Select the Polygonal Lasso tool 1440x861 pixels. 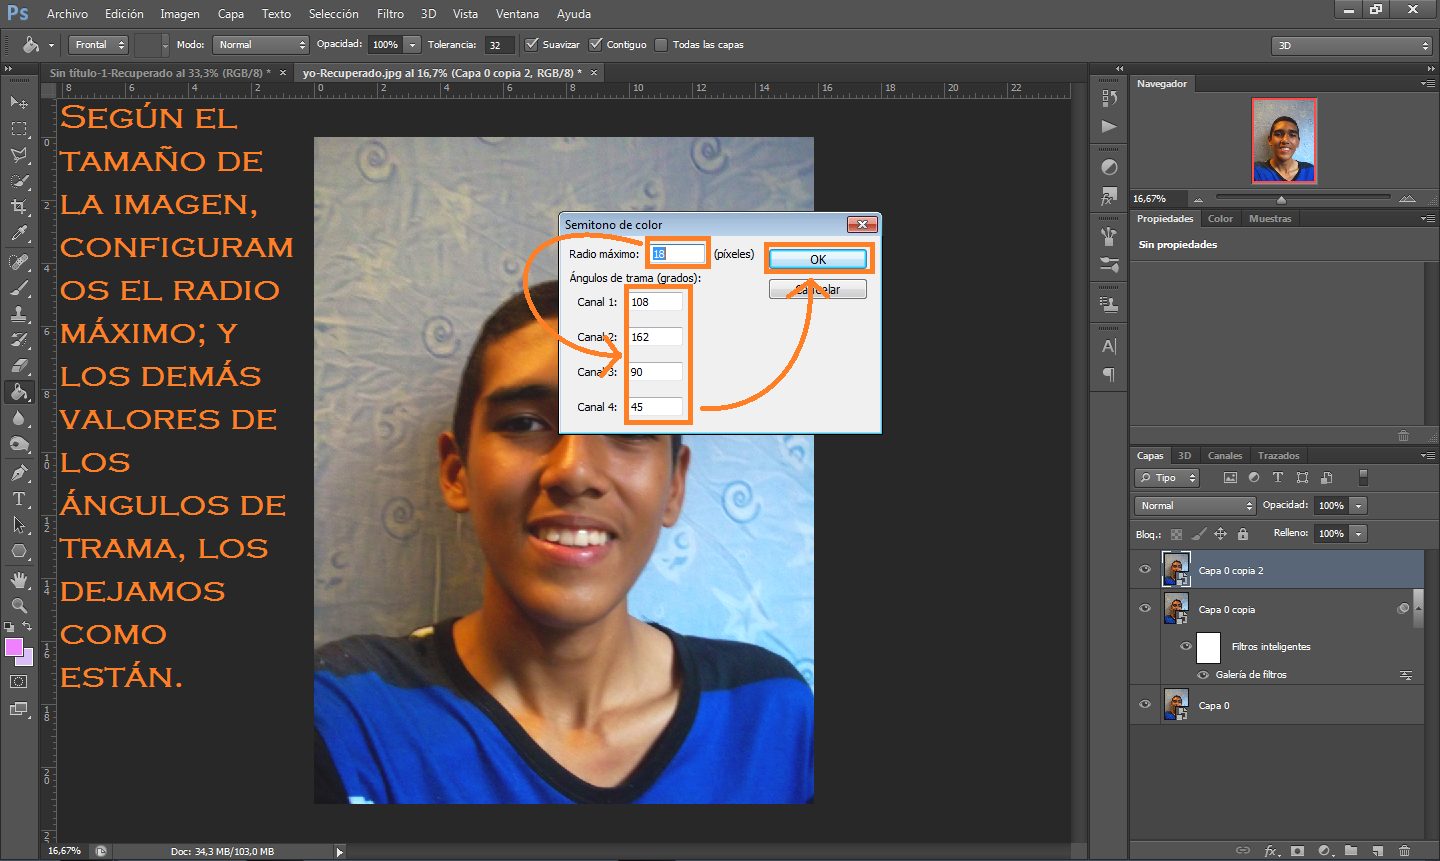click(19, 154)
